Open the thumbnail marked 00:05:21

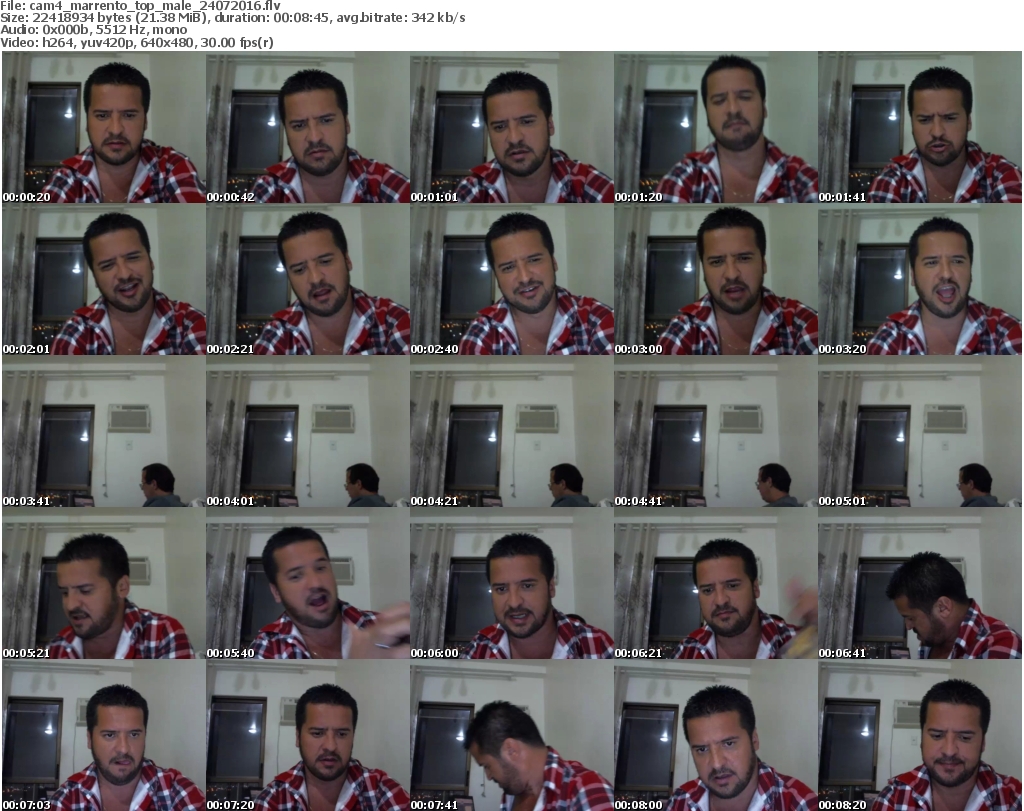(x=104, y=584)
